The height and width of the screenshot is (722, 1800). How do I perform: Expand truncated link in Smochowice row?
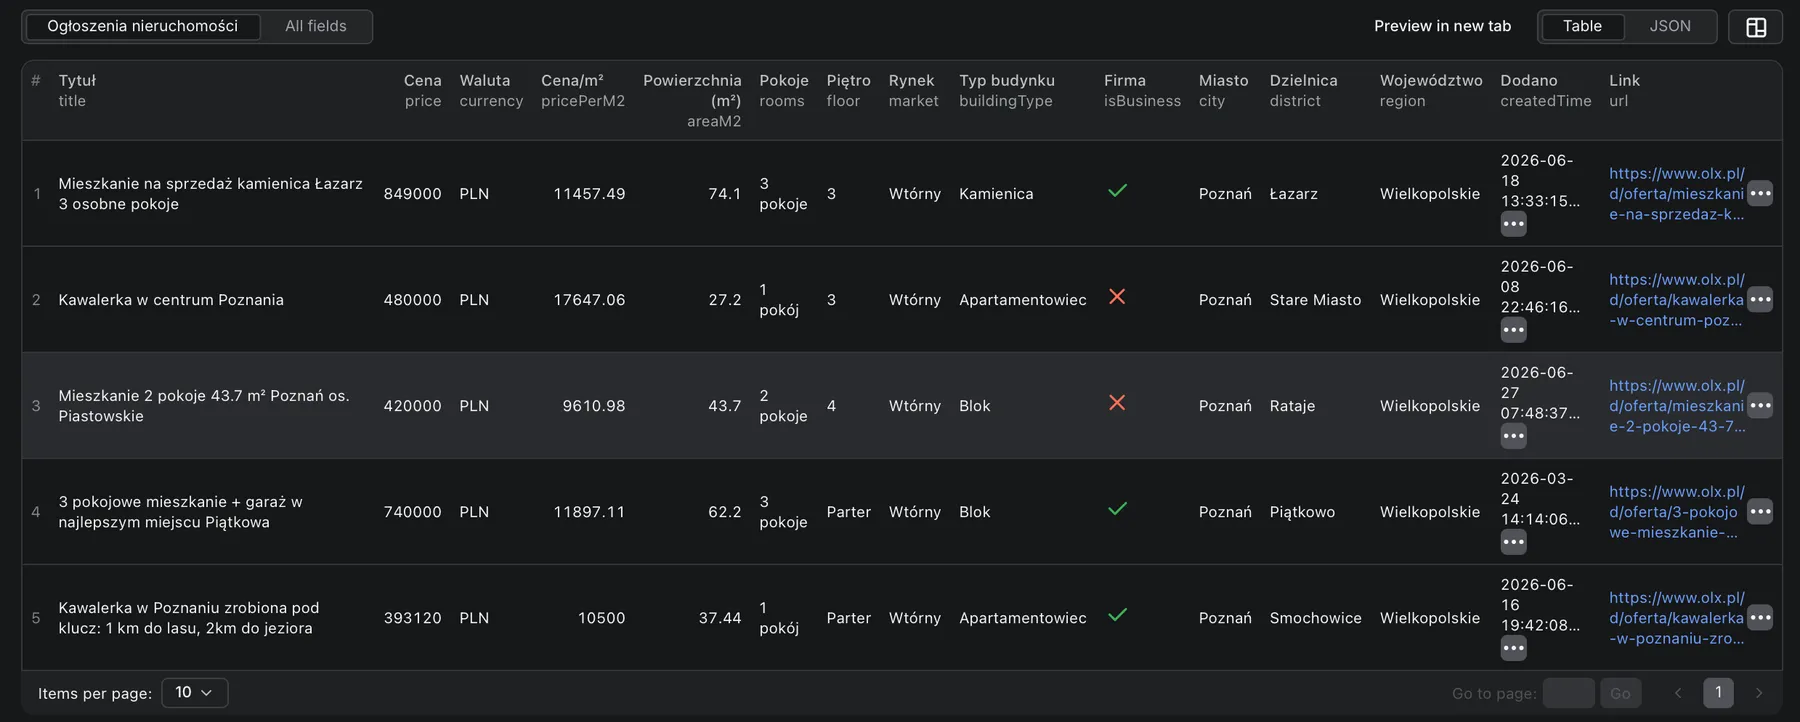click(x=1760, y=617)
